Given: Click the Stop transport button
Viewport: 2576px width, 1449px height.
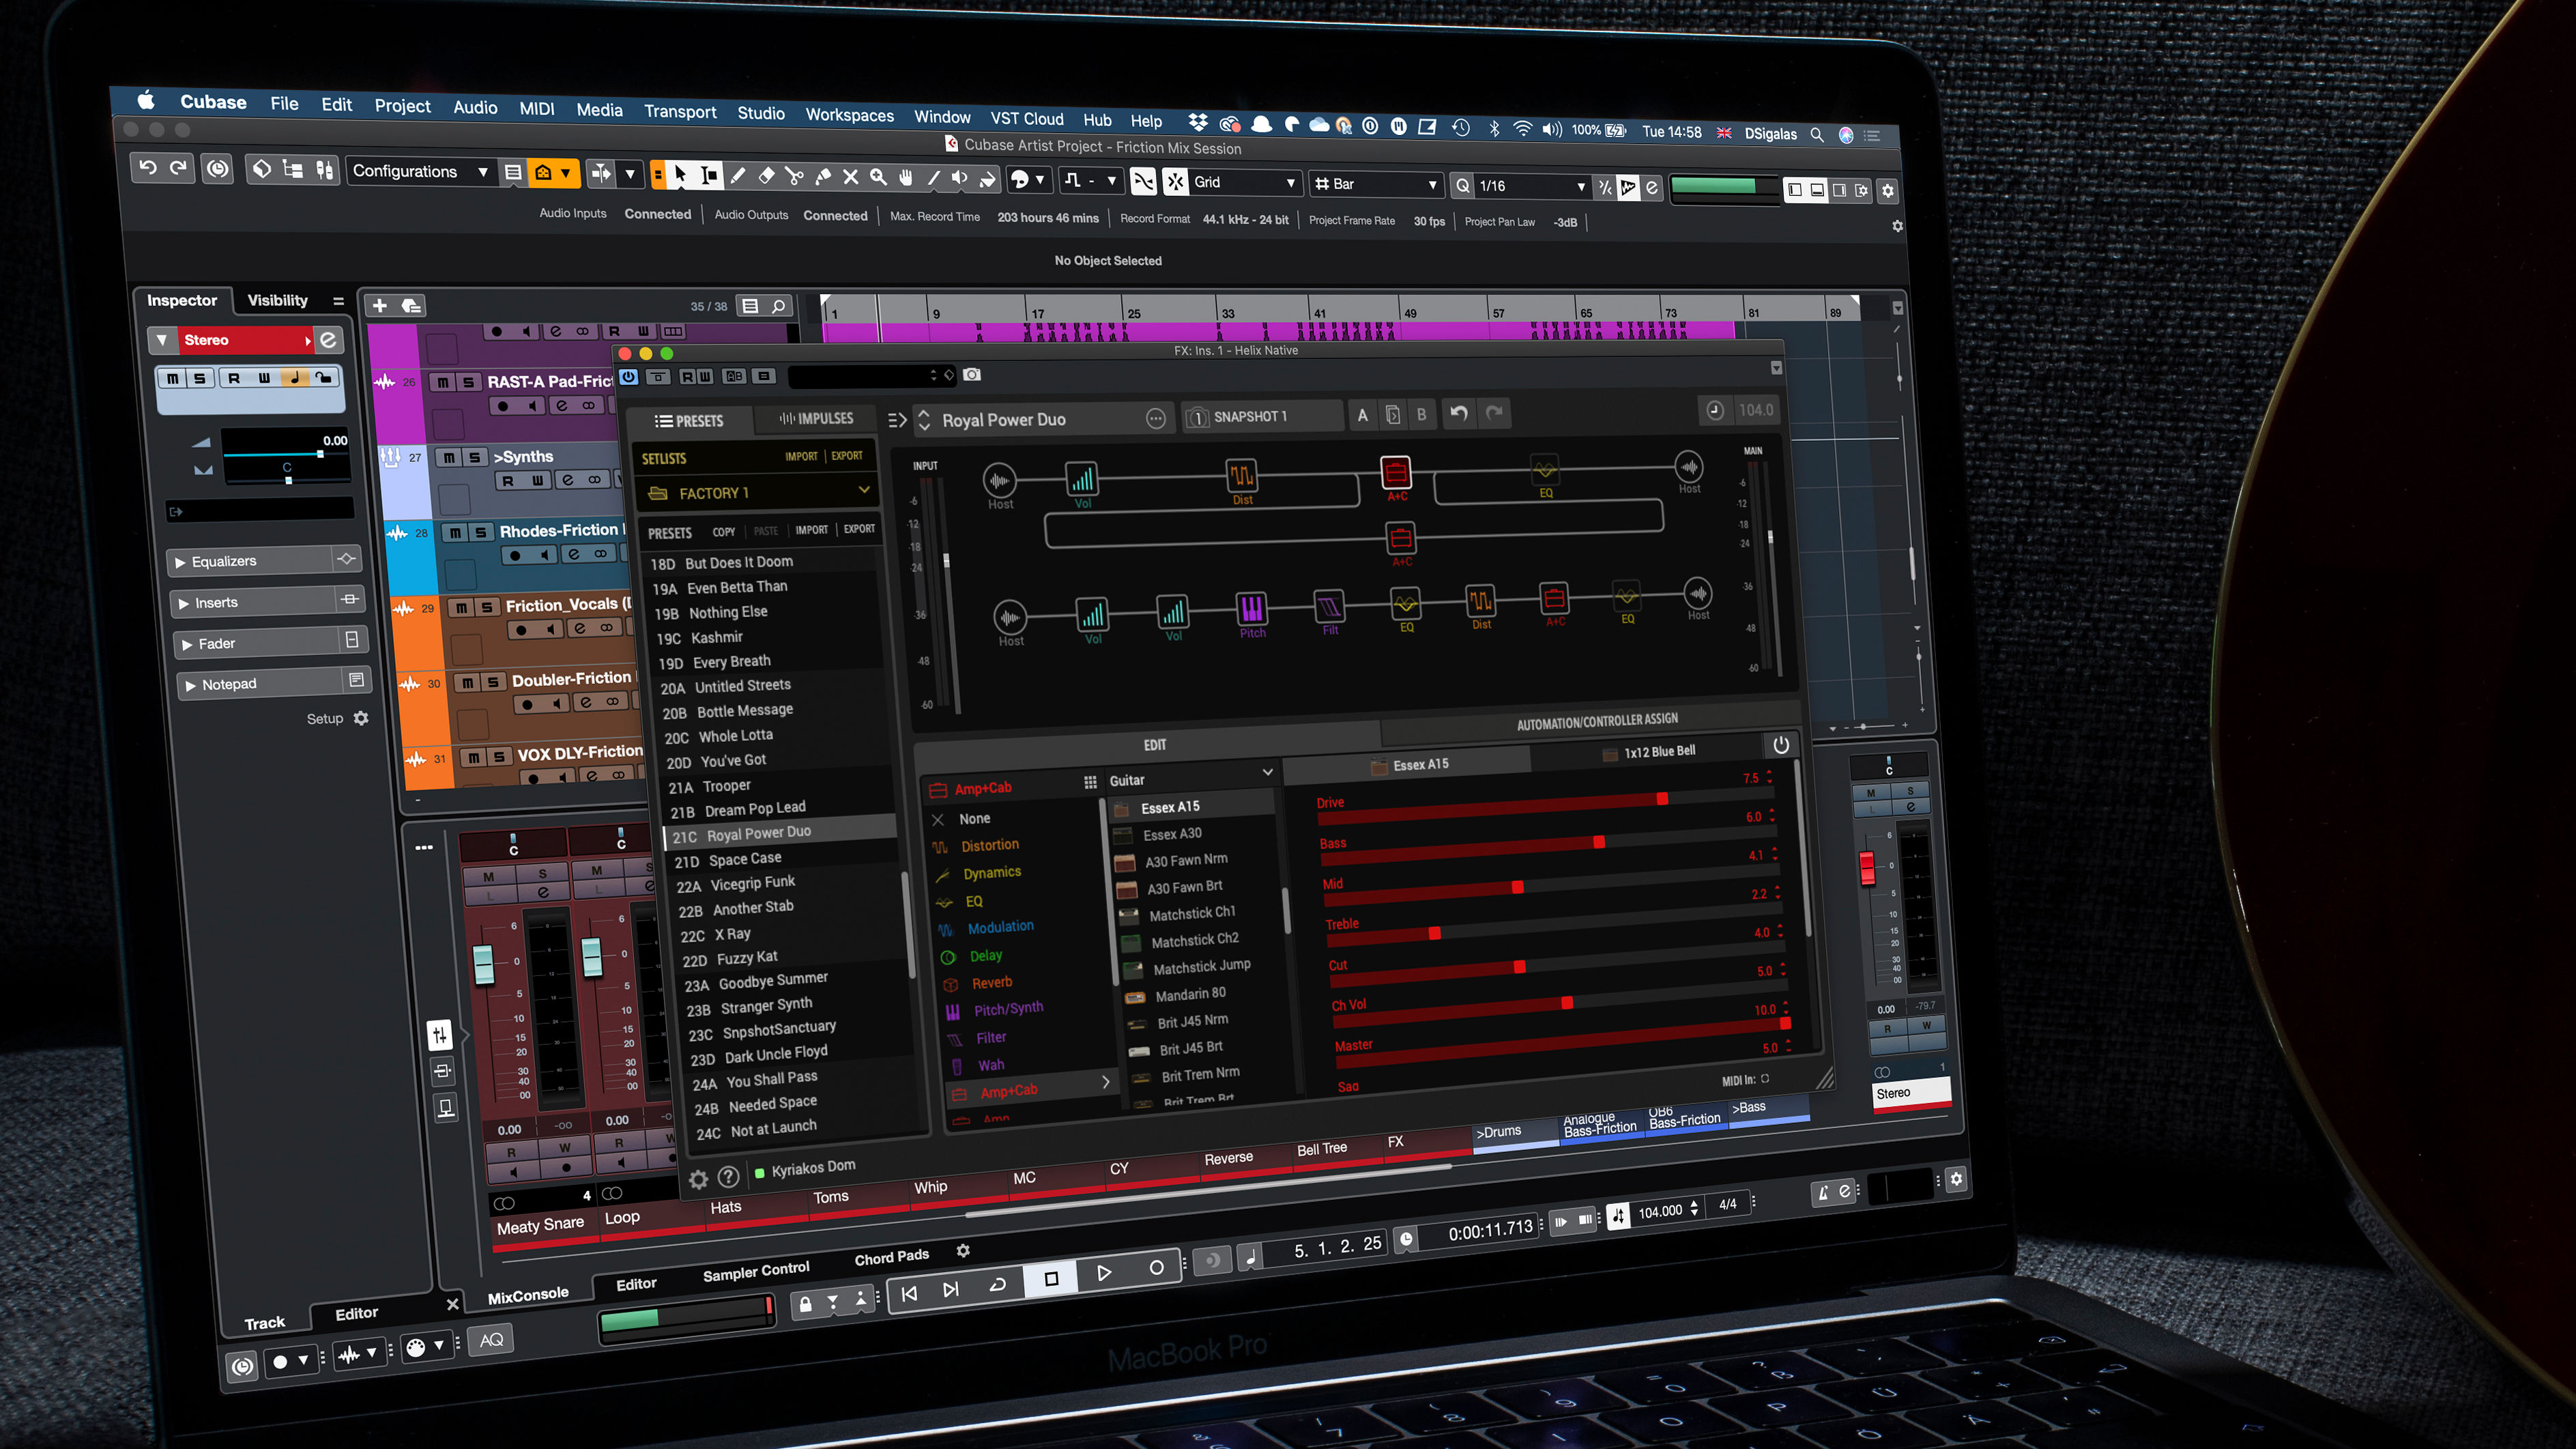Looking at the screenshot, I should click(1051, 1279).
